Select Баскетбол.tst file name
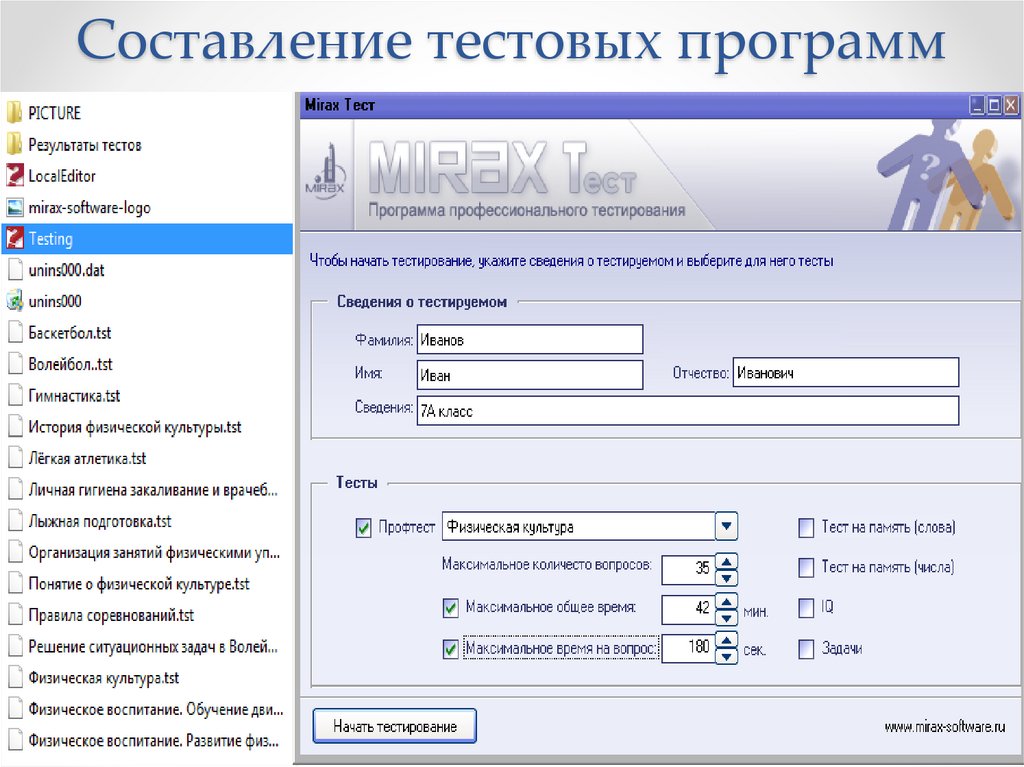1024x767 pixels. pos(70,333)
